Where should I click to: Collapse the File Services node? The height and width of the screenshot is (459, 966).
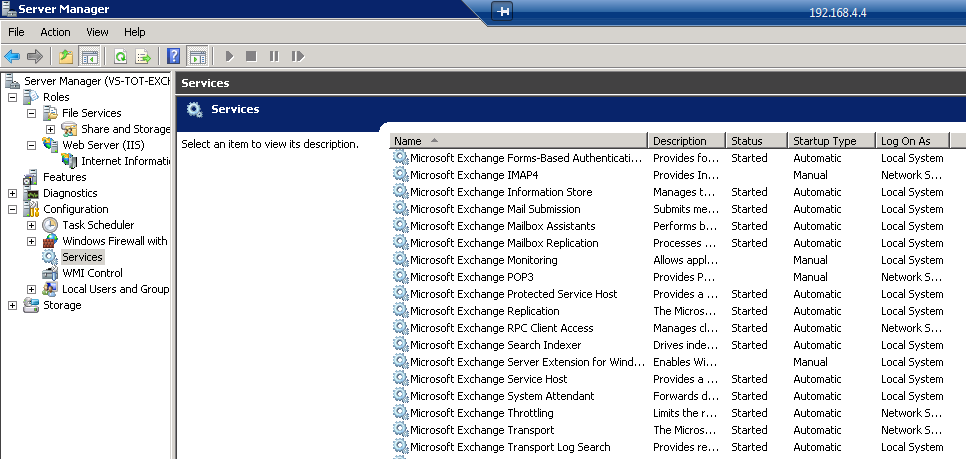coord(31,113)
